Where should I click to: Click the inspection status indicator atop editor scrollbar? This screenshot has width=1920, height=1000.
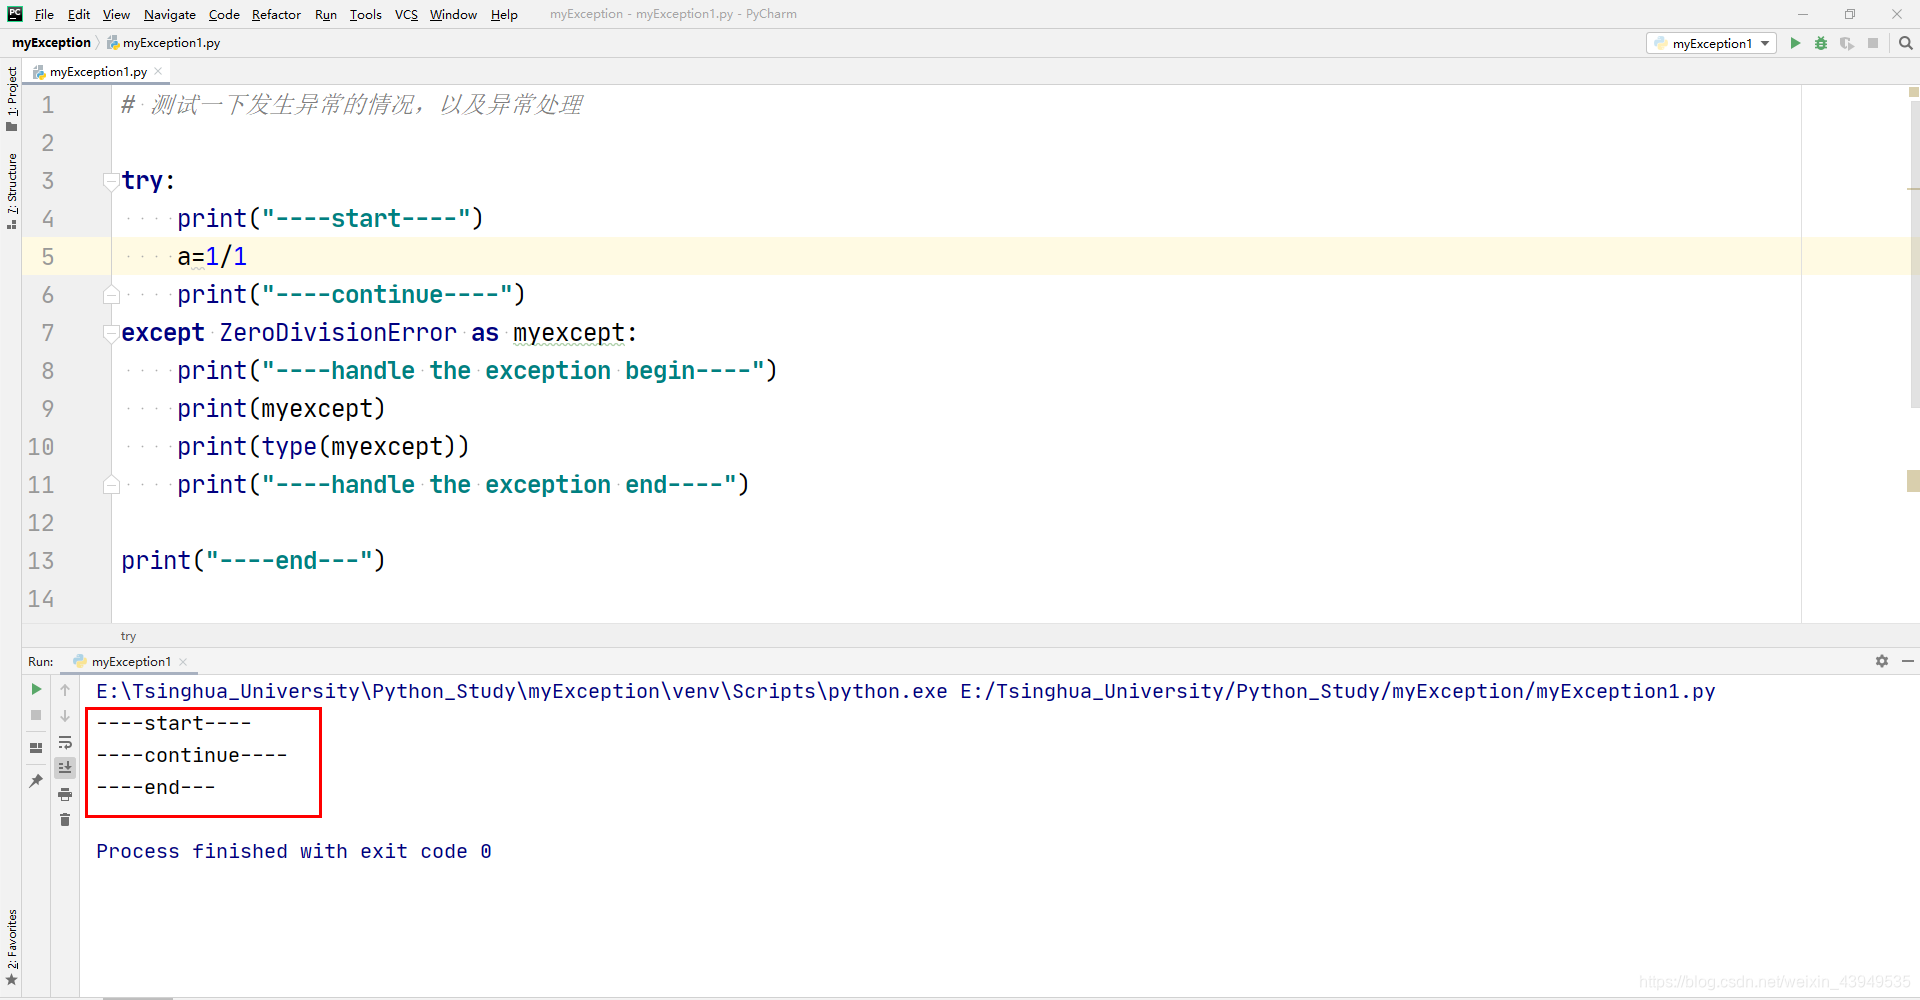tap(1914, 92)
